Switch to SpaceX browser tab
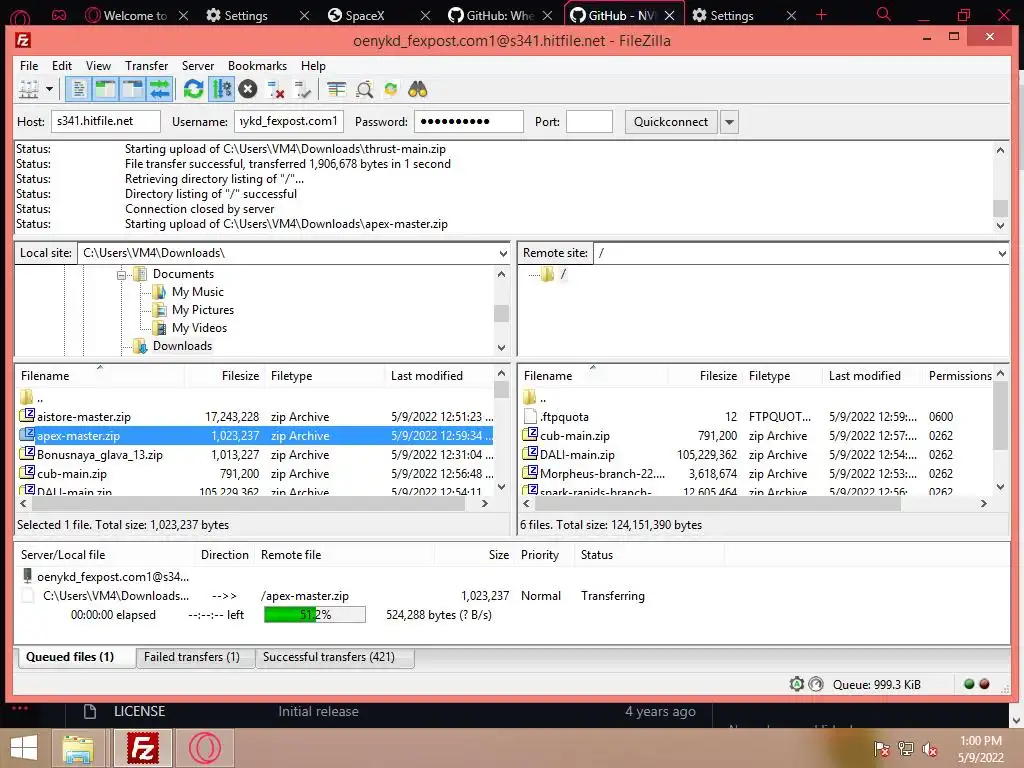1024x768 pixels. (x=378, y=15)
